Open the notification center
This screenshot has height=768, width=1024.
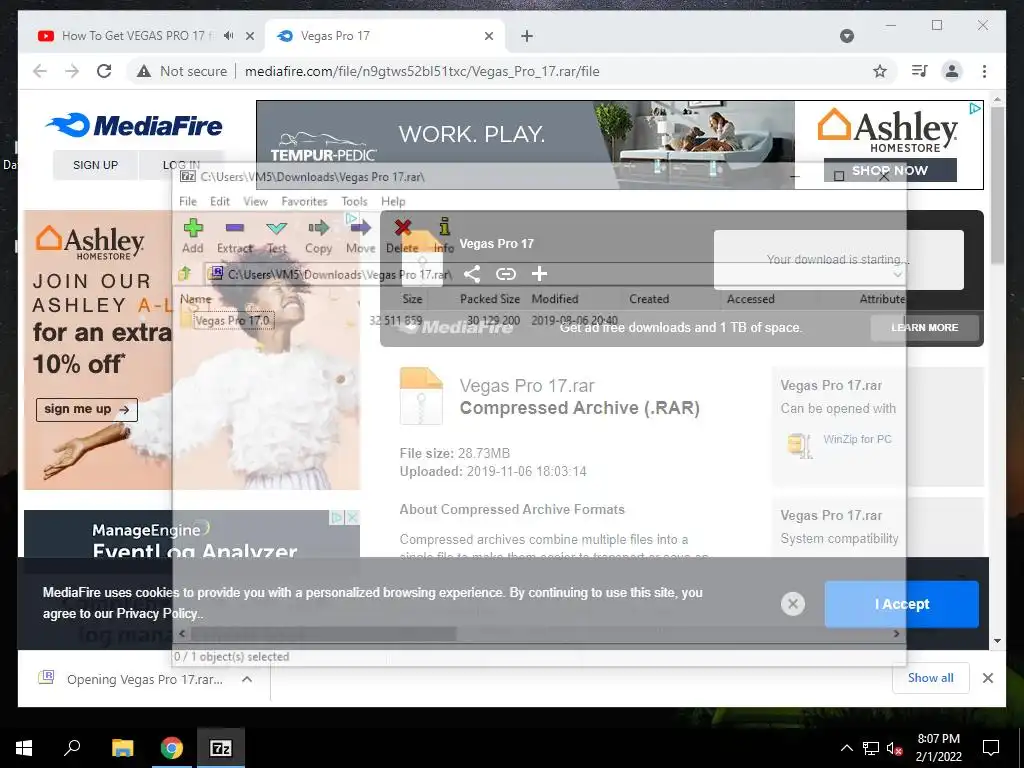pyautogui.click(x=991, y=748)
